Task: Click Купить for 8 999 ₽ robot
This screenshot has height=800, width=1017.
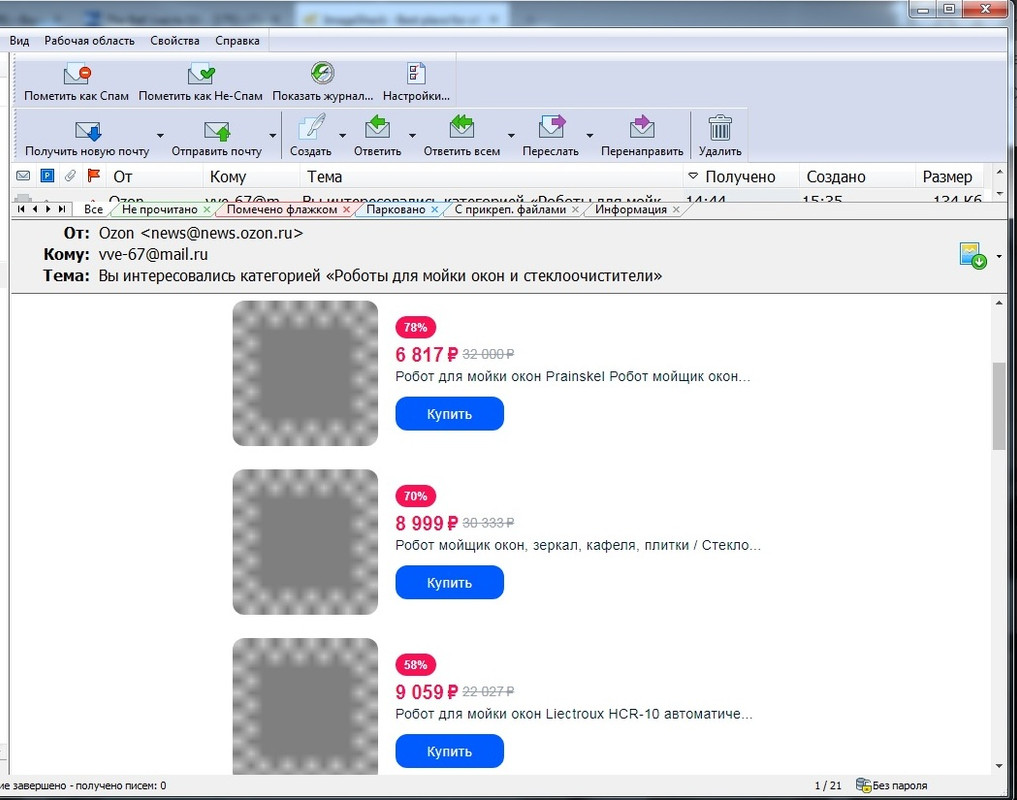Action: coord(449,582)
